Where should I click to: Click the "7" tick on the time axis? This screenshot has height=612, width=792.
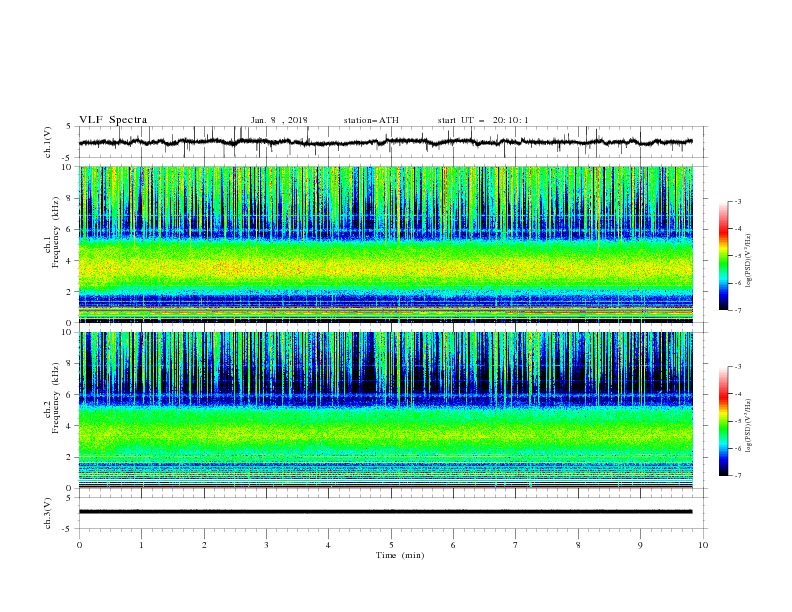pos(516,545)
